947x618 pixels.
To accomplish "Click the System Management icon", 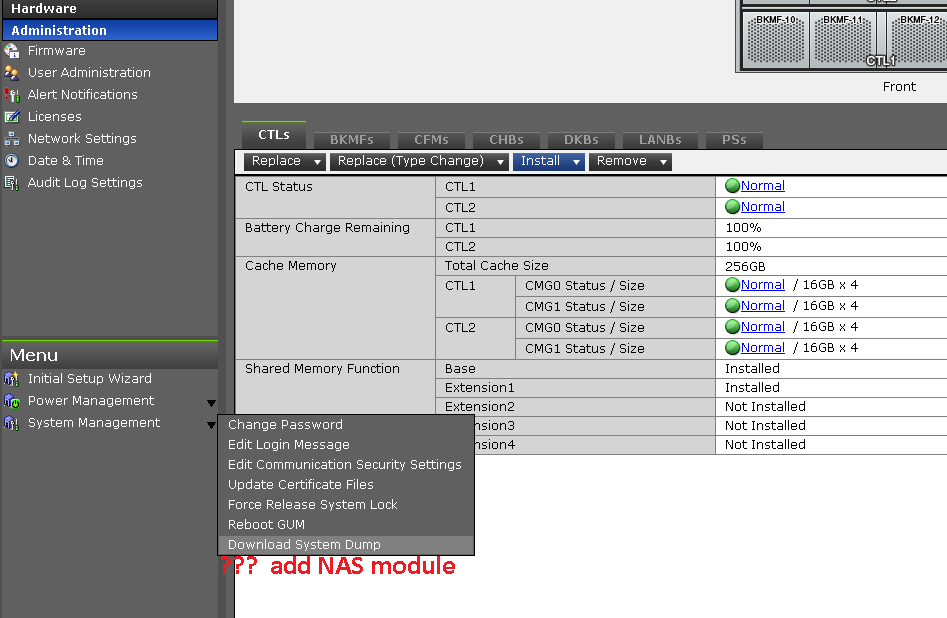I will click(11, 423).
